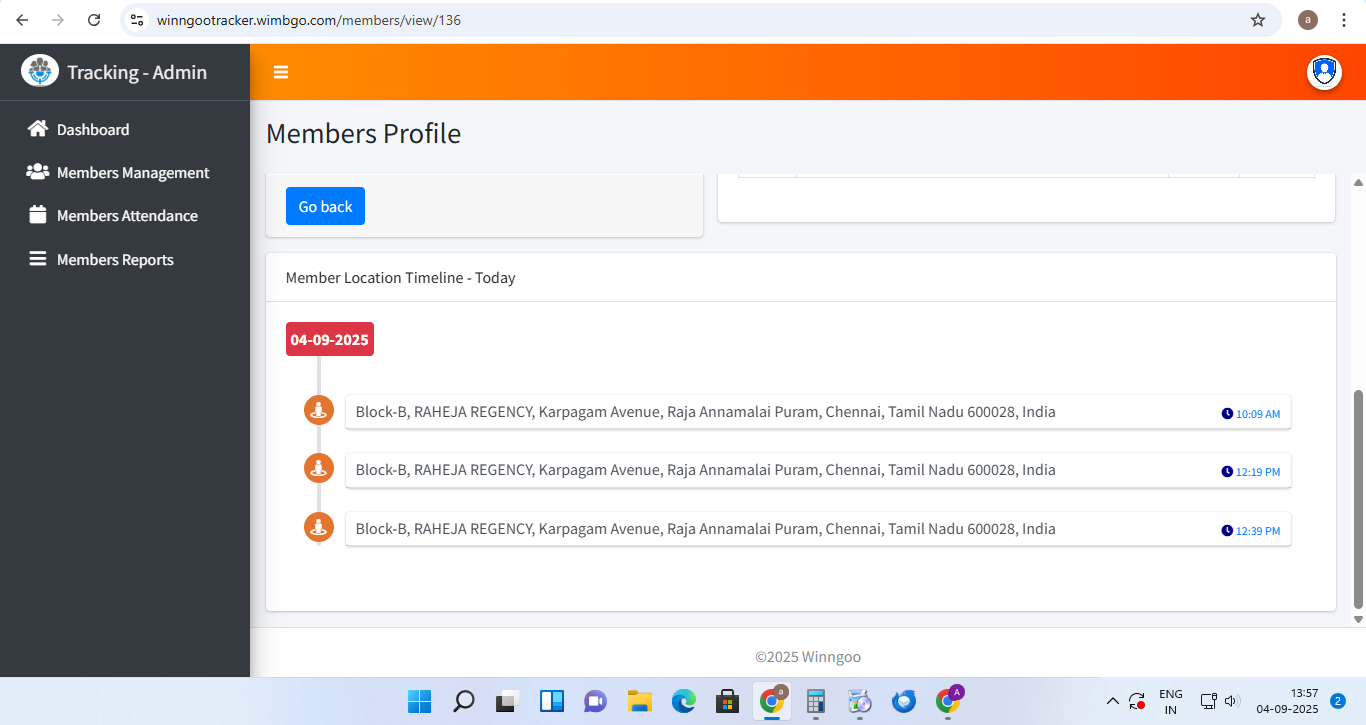Open notification center badge
Viewport: 1366px width, 725px height.
pyautogui.click(x=1338, y=701)
